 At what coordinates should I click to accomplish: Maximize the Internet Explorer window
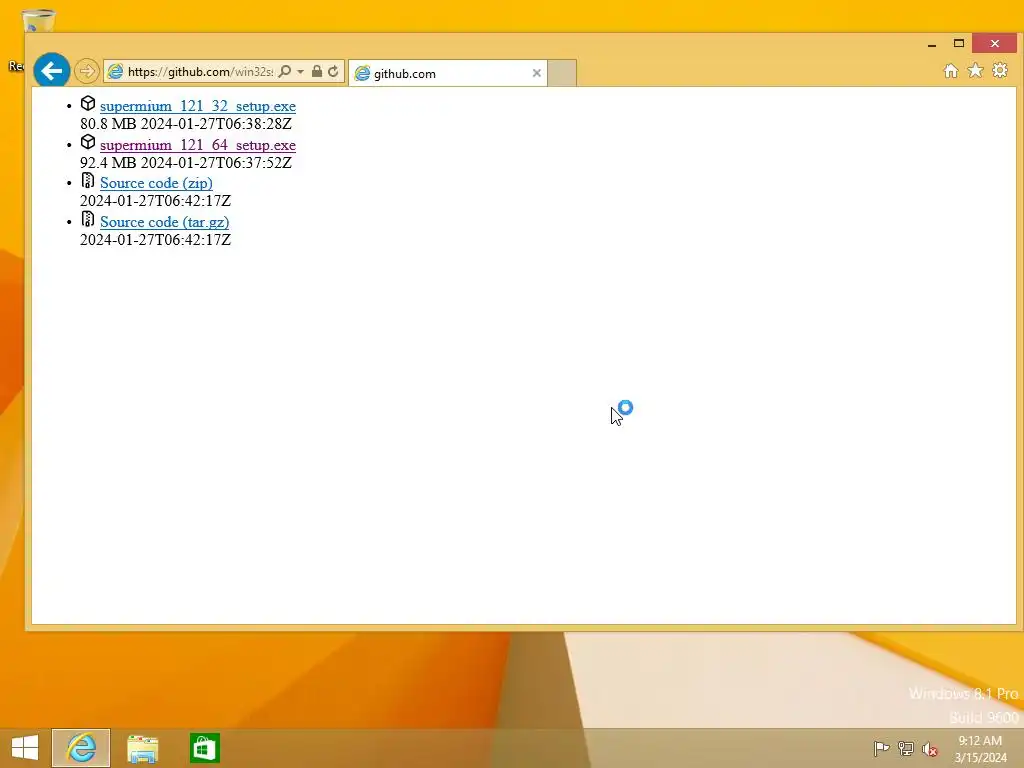pos(959,44)
